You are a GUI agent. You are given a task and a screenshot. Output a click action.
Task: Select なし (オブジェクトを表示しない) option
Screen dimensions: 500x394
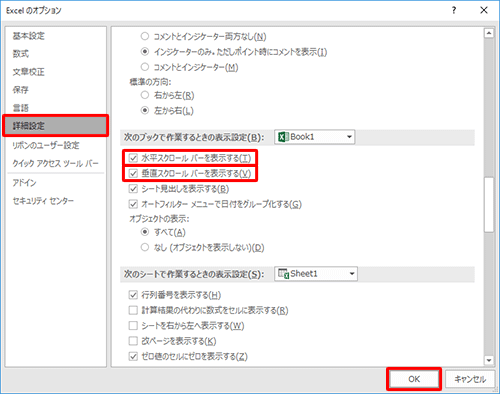coord(145,247)
